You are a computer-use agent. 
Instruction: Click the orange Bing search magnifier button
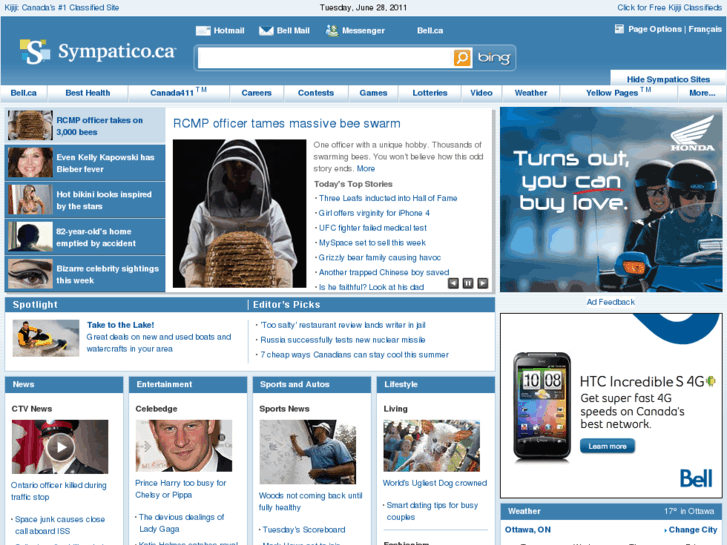tap(462, 58)
